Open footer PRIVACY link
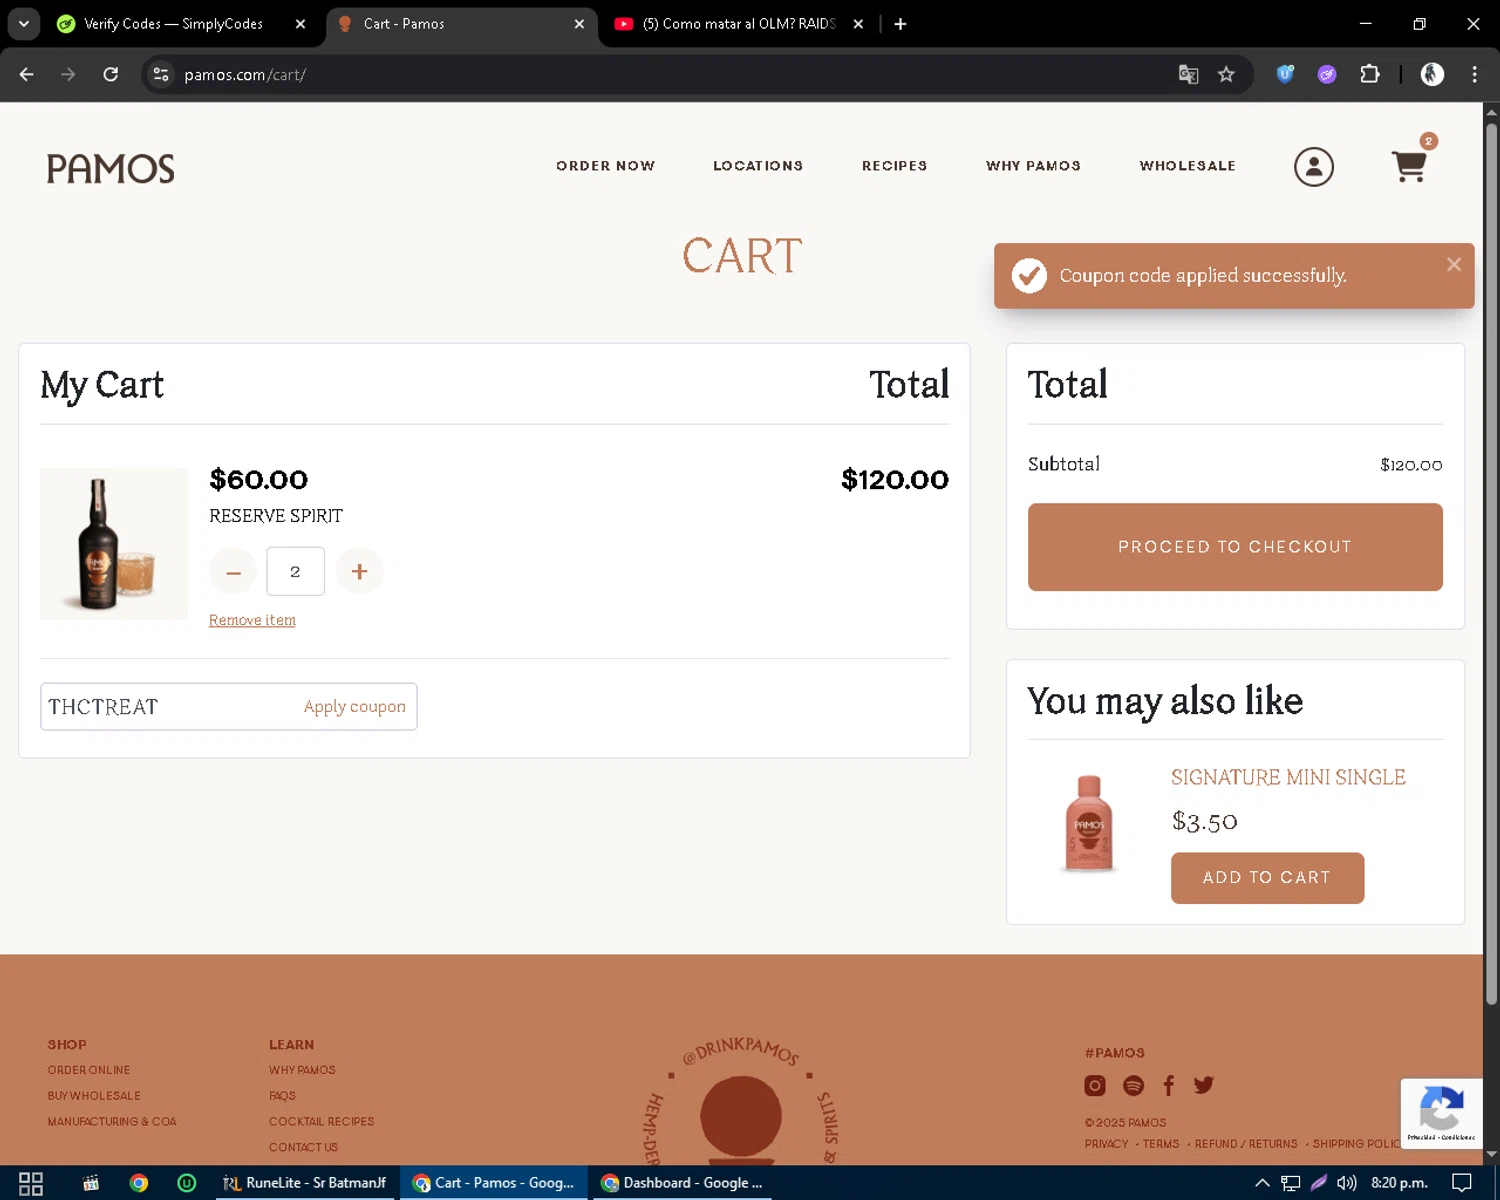 tap(1106, 1144)
